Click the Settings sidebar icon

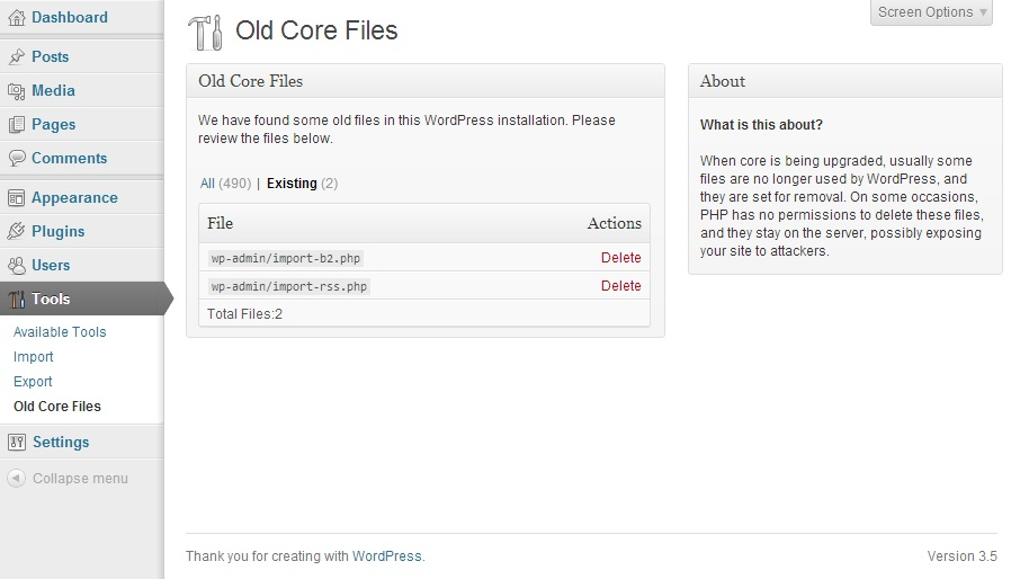16,441
